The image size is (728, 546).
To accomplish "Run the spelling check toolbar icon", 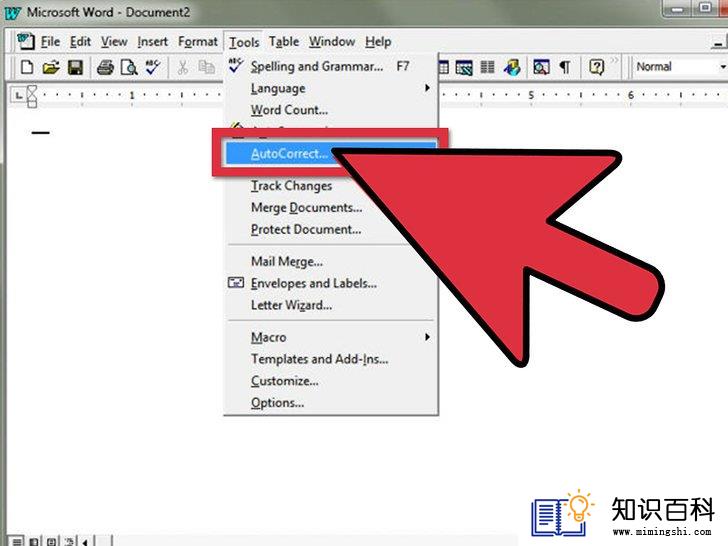I will tap(153, 67).
